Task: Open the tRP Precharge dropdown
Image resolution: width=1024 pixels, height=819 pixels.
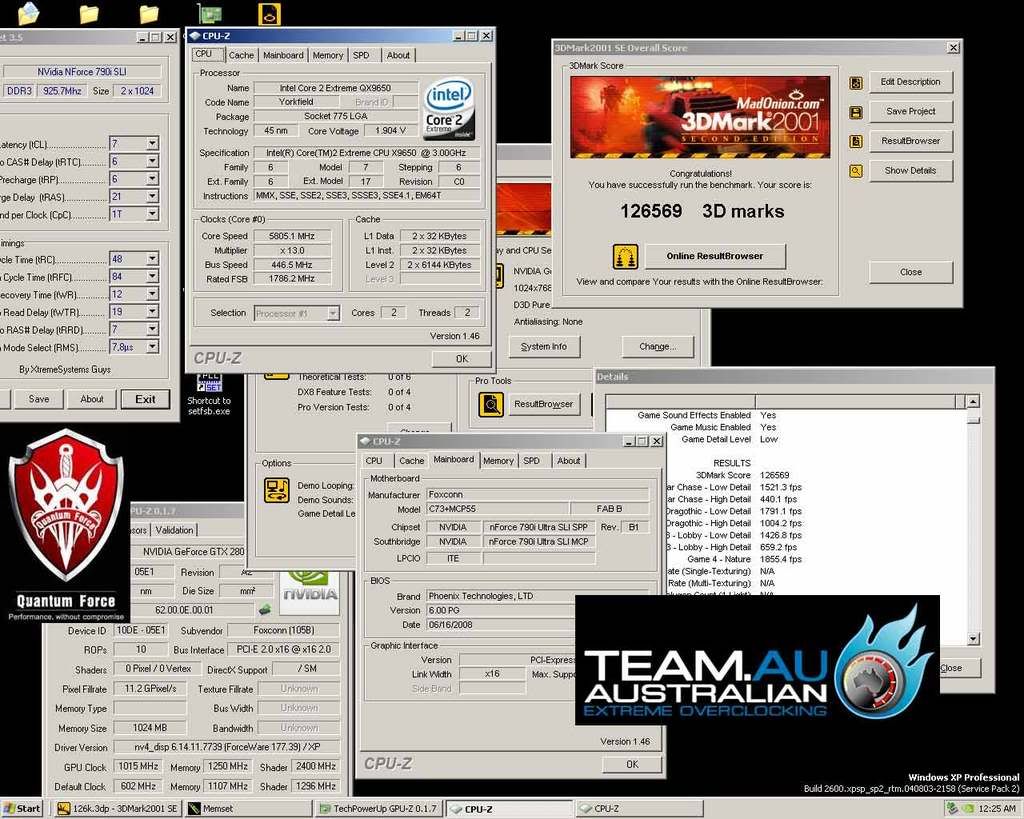Action: 152,179
